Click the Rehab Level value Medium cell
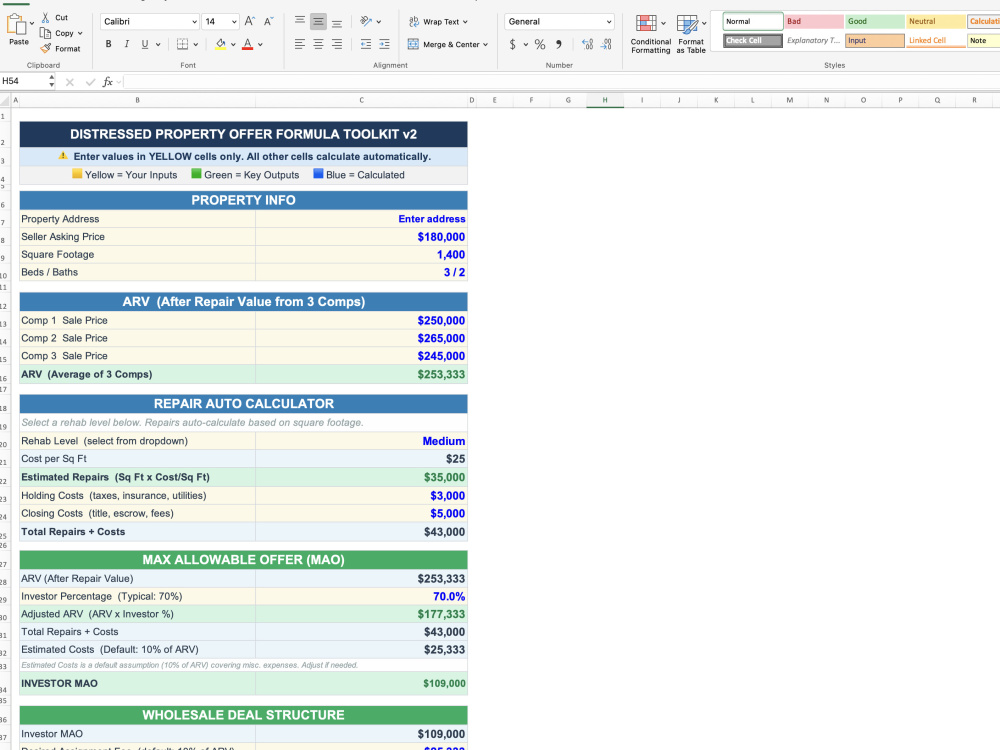This screenshot has width=1000, height=750. (361, 441)
